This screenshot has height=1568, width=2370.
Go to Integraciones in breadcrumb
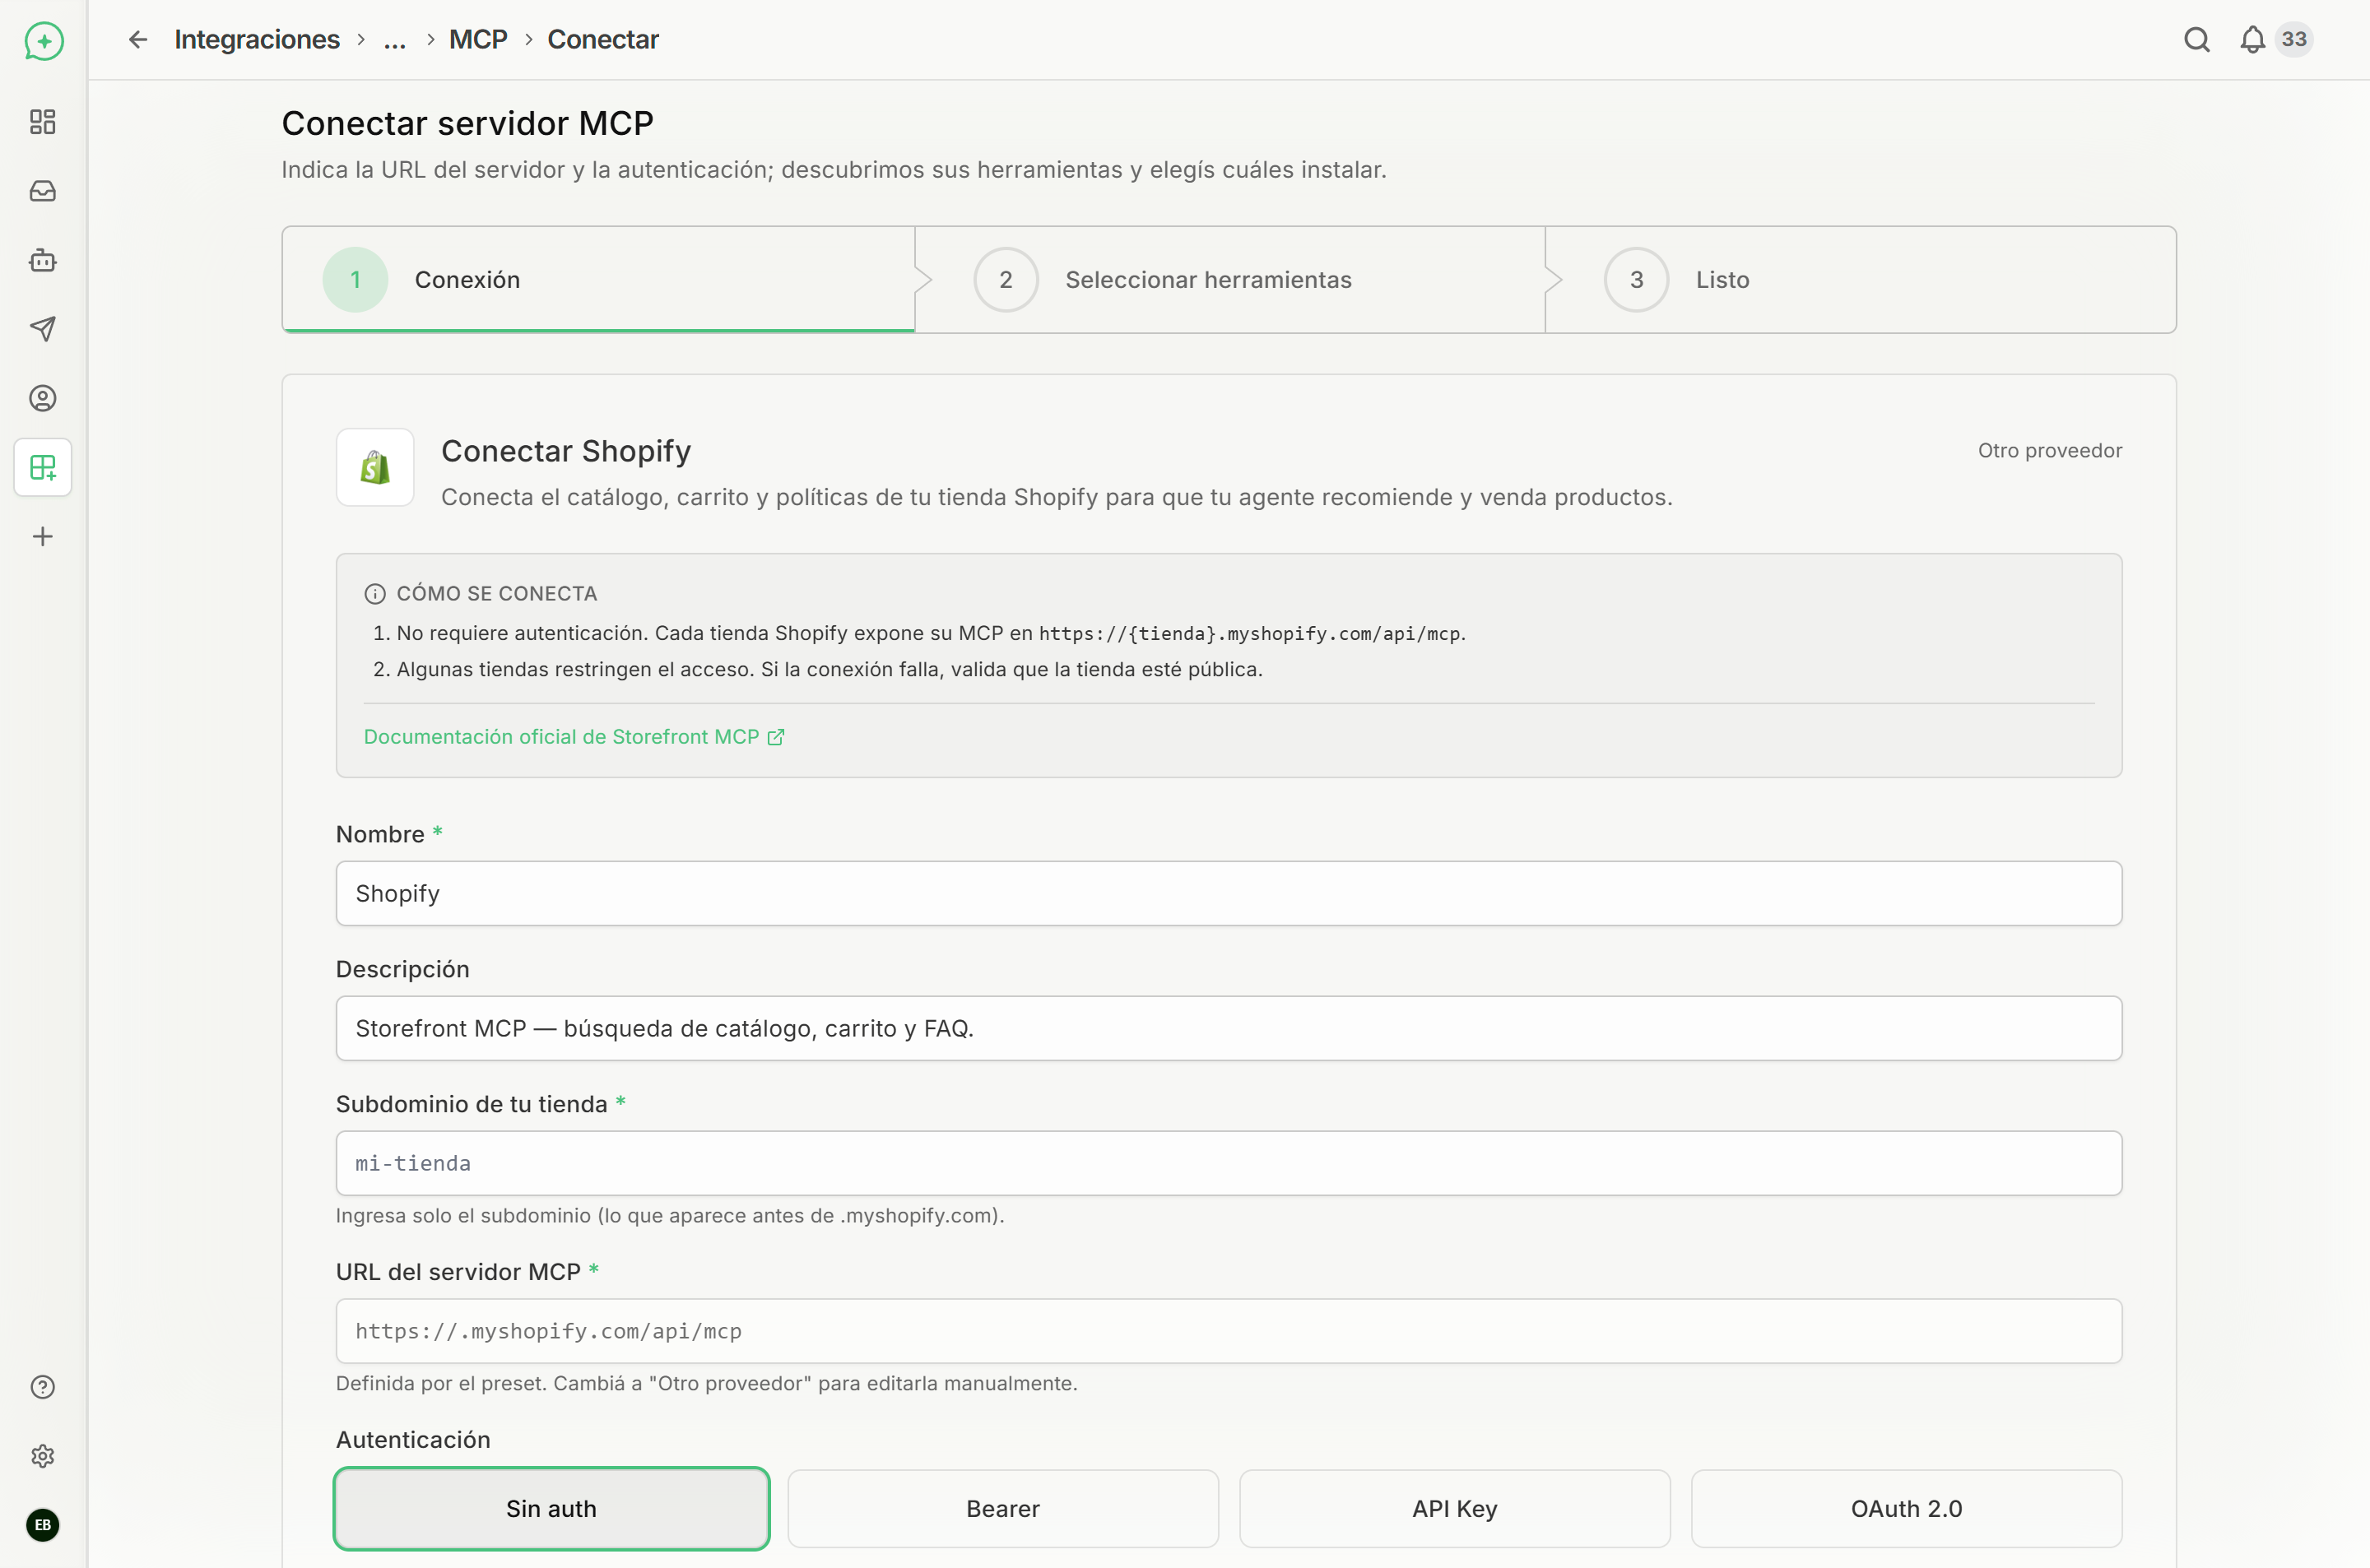(x=257, y=39)
